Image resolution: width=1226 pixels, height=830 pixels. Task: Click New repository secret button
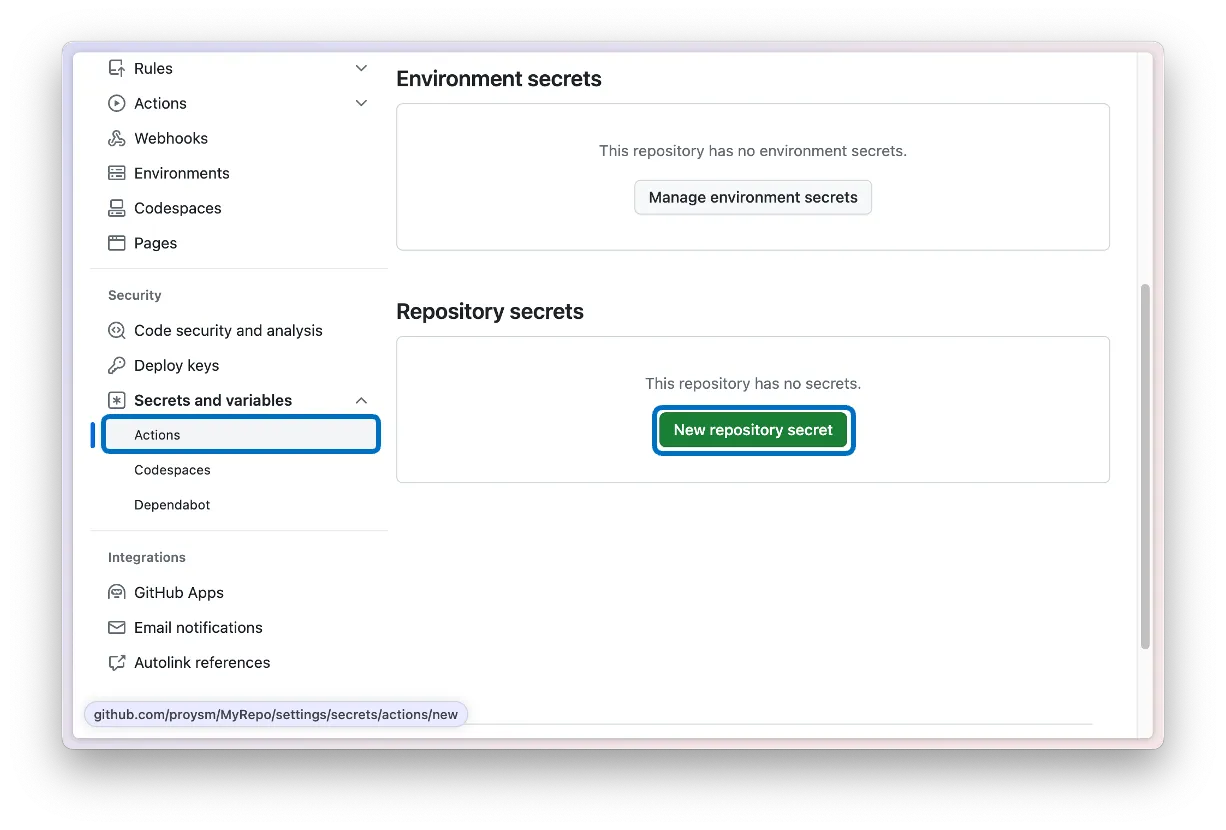753,430
